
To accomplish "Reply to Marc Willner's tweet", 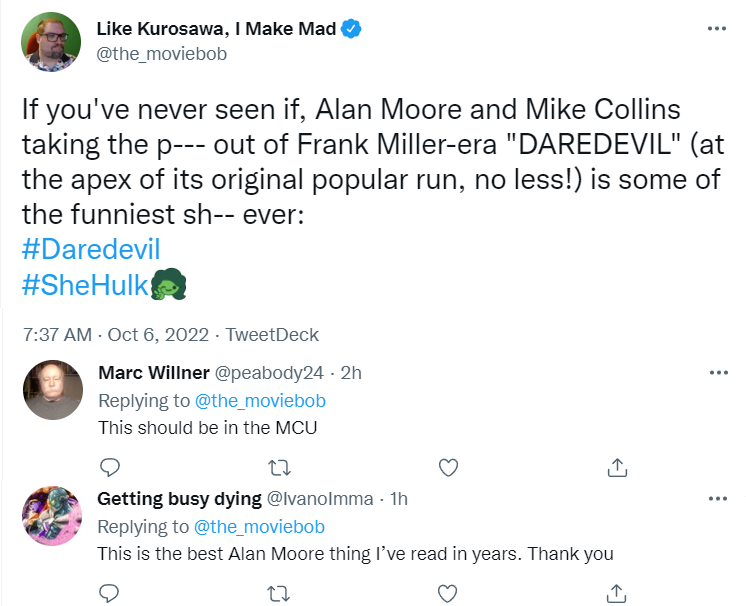I will 110,468.
